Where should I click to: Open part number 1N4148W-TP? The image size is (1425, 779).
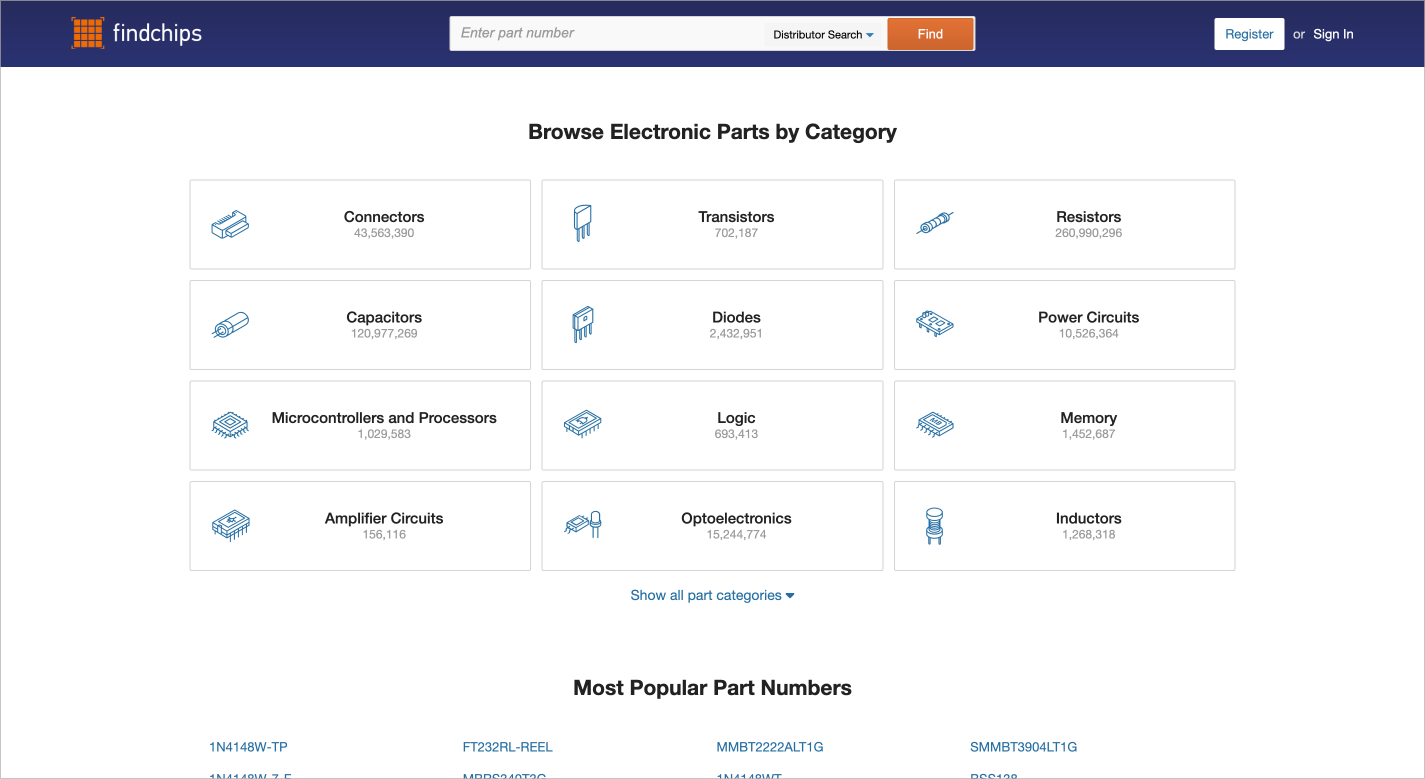[248, 747]
